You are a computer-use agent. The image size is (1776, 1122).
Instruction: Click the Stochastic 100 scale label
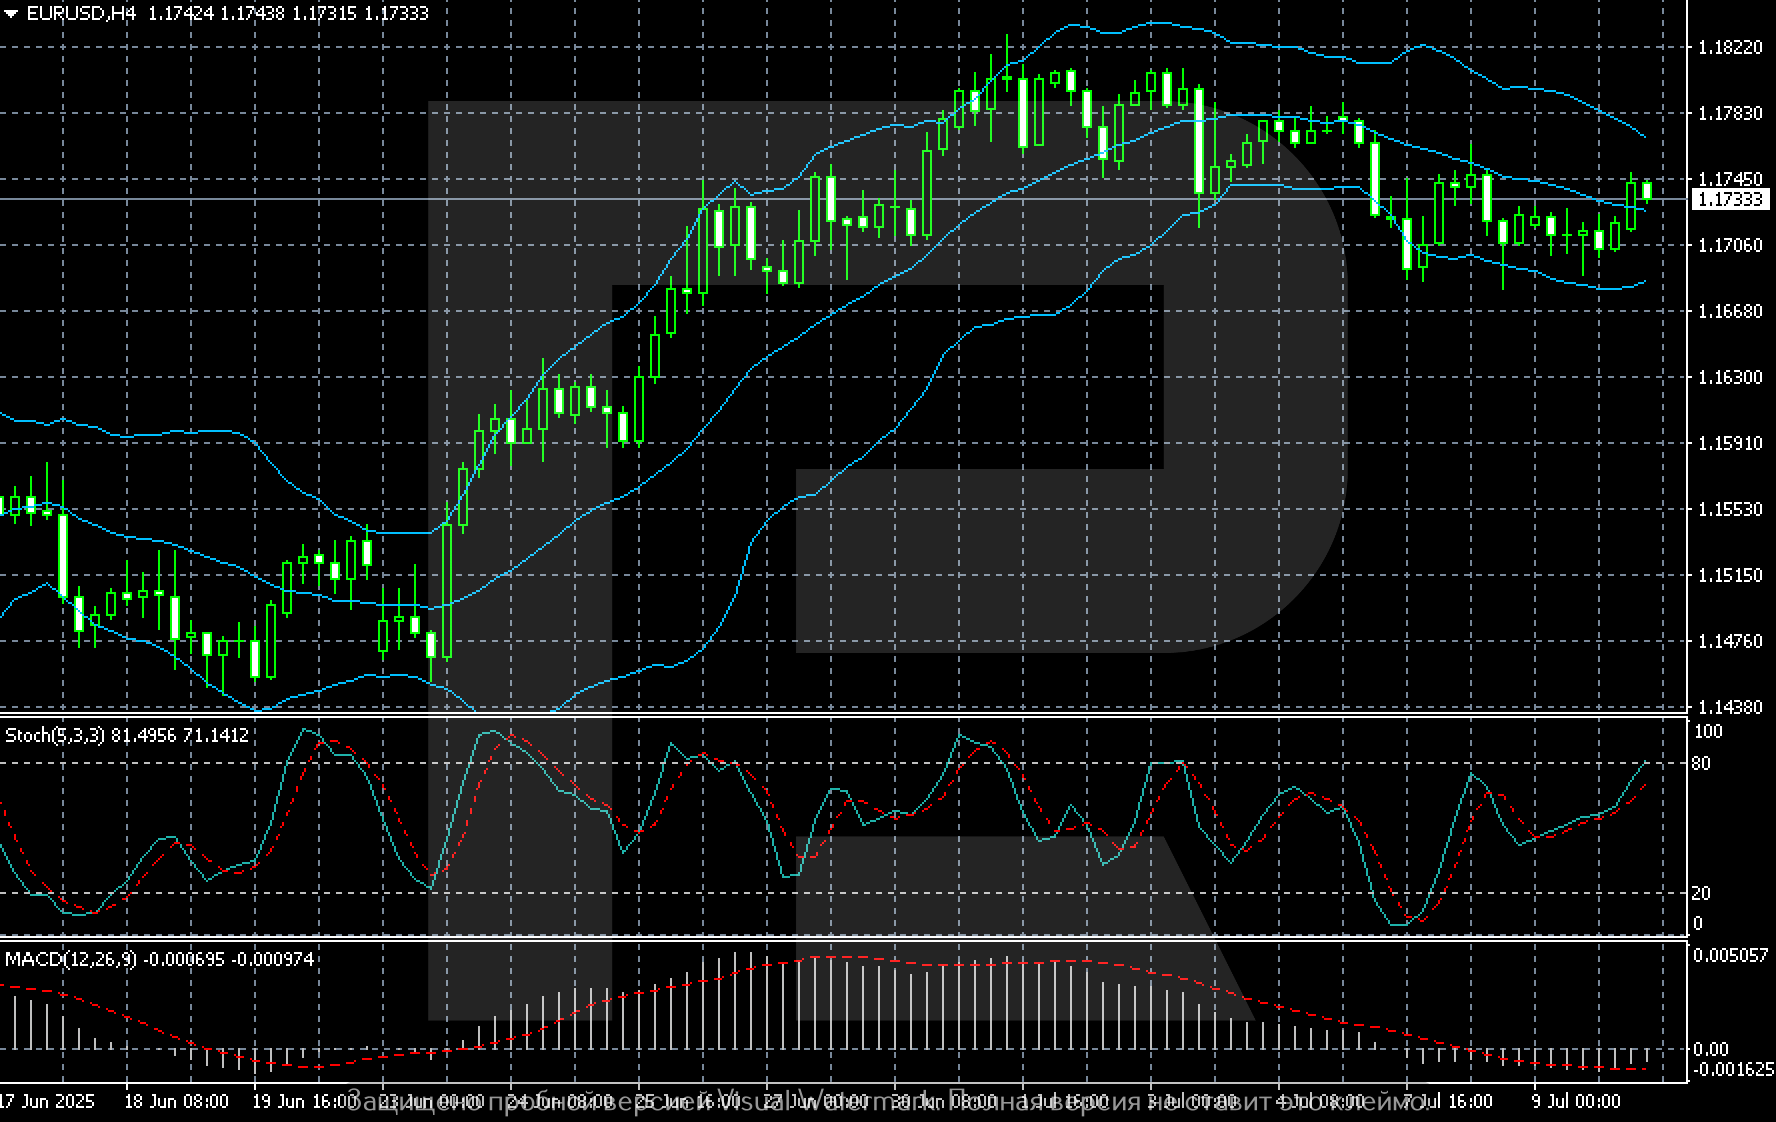[1708, 732]
